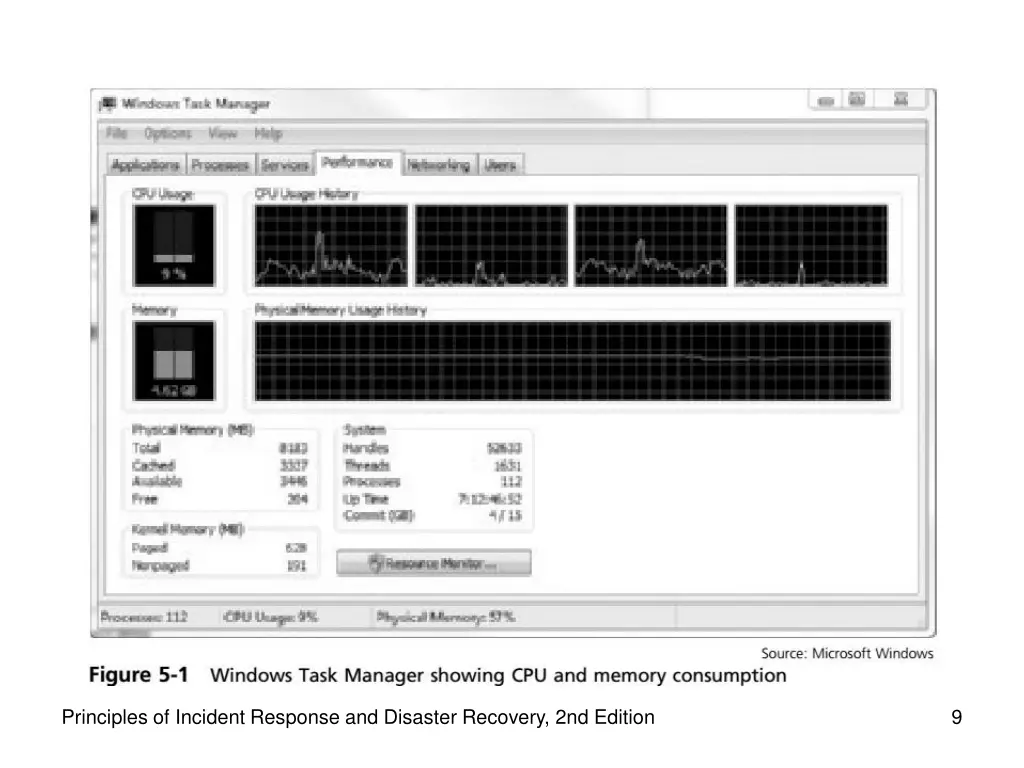Switch to the Processes tab

tap(220, 165)
